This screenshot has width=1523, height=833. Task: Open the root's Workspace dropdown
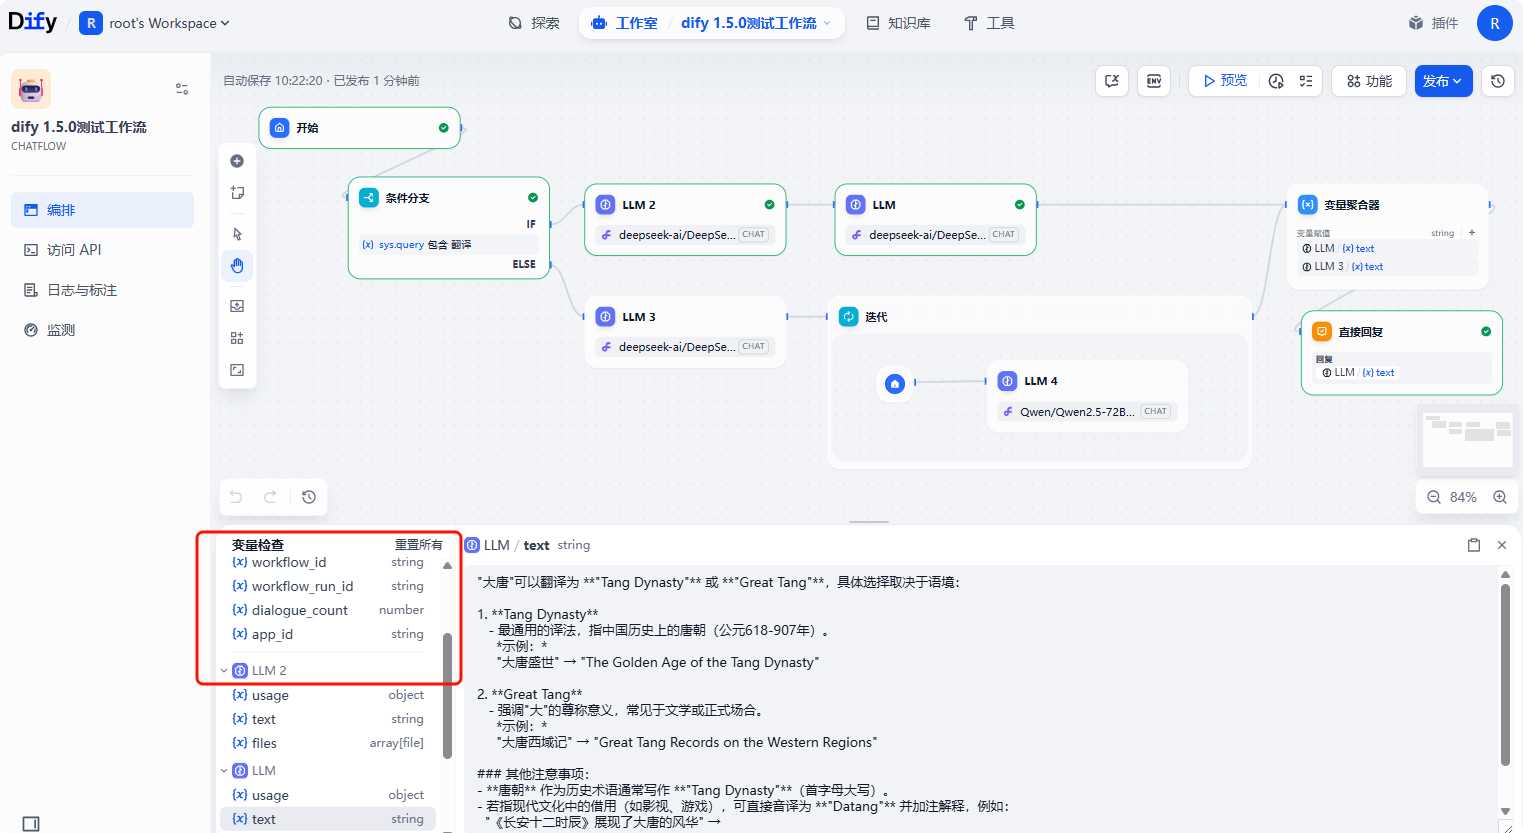pos(155,22)
